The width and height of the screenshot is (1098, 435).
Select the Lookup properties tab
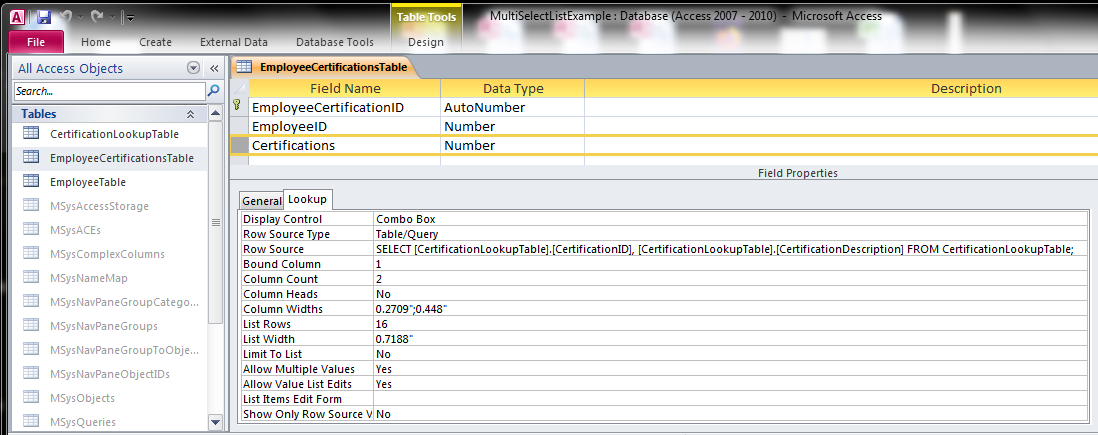coord(307,200)
